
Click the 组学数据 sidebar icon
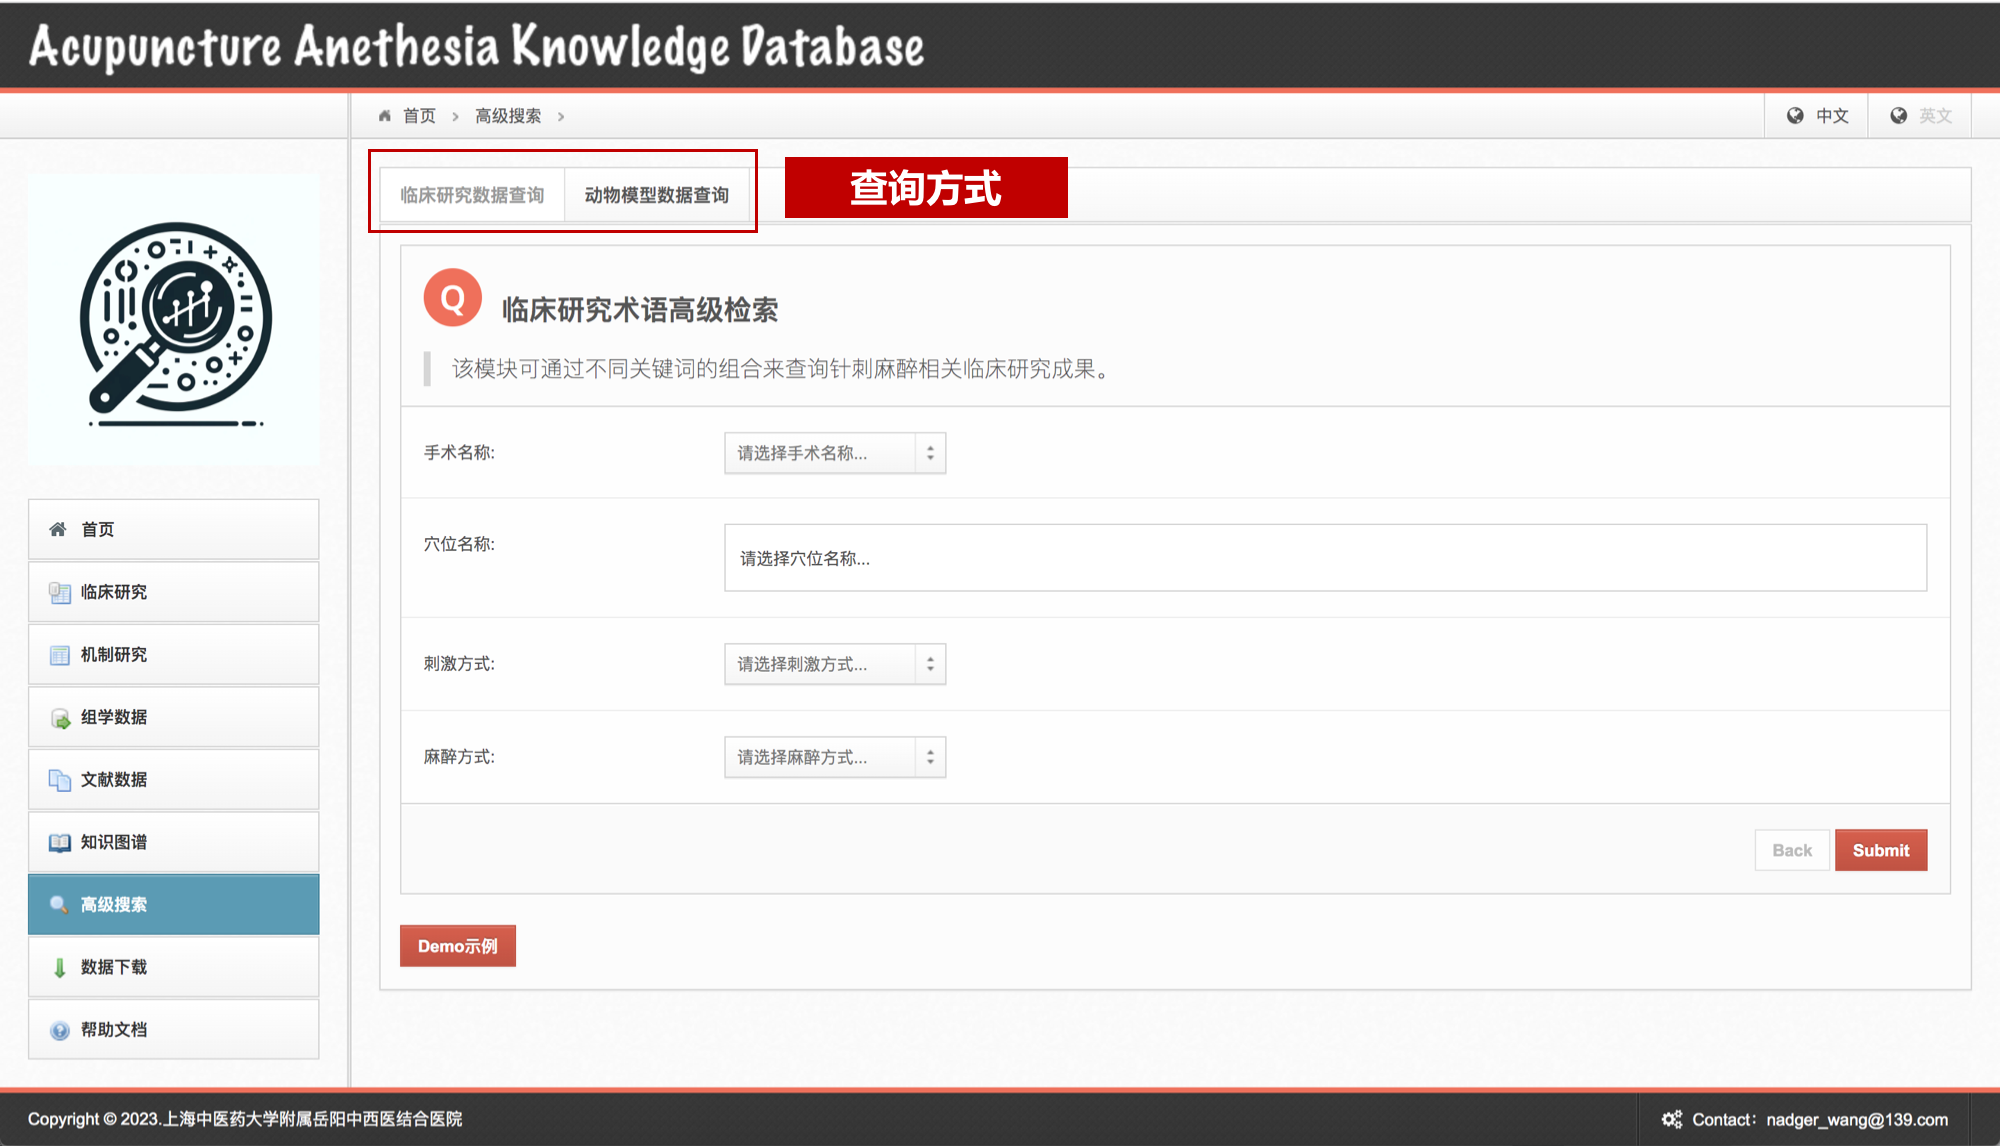[x=60, y=718]
